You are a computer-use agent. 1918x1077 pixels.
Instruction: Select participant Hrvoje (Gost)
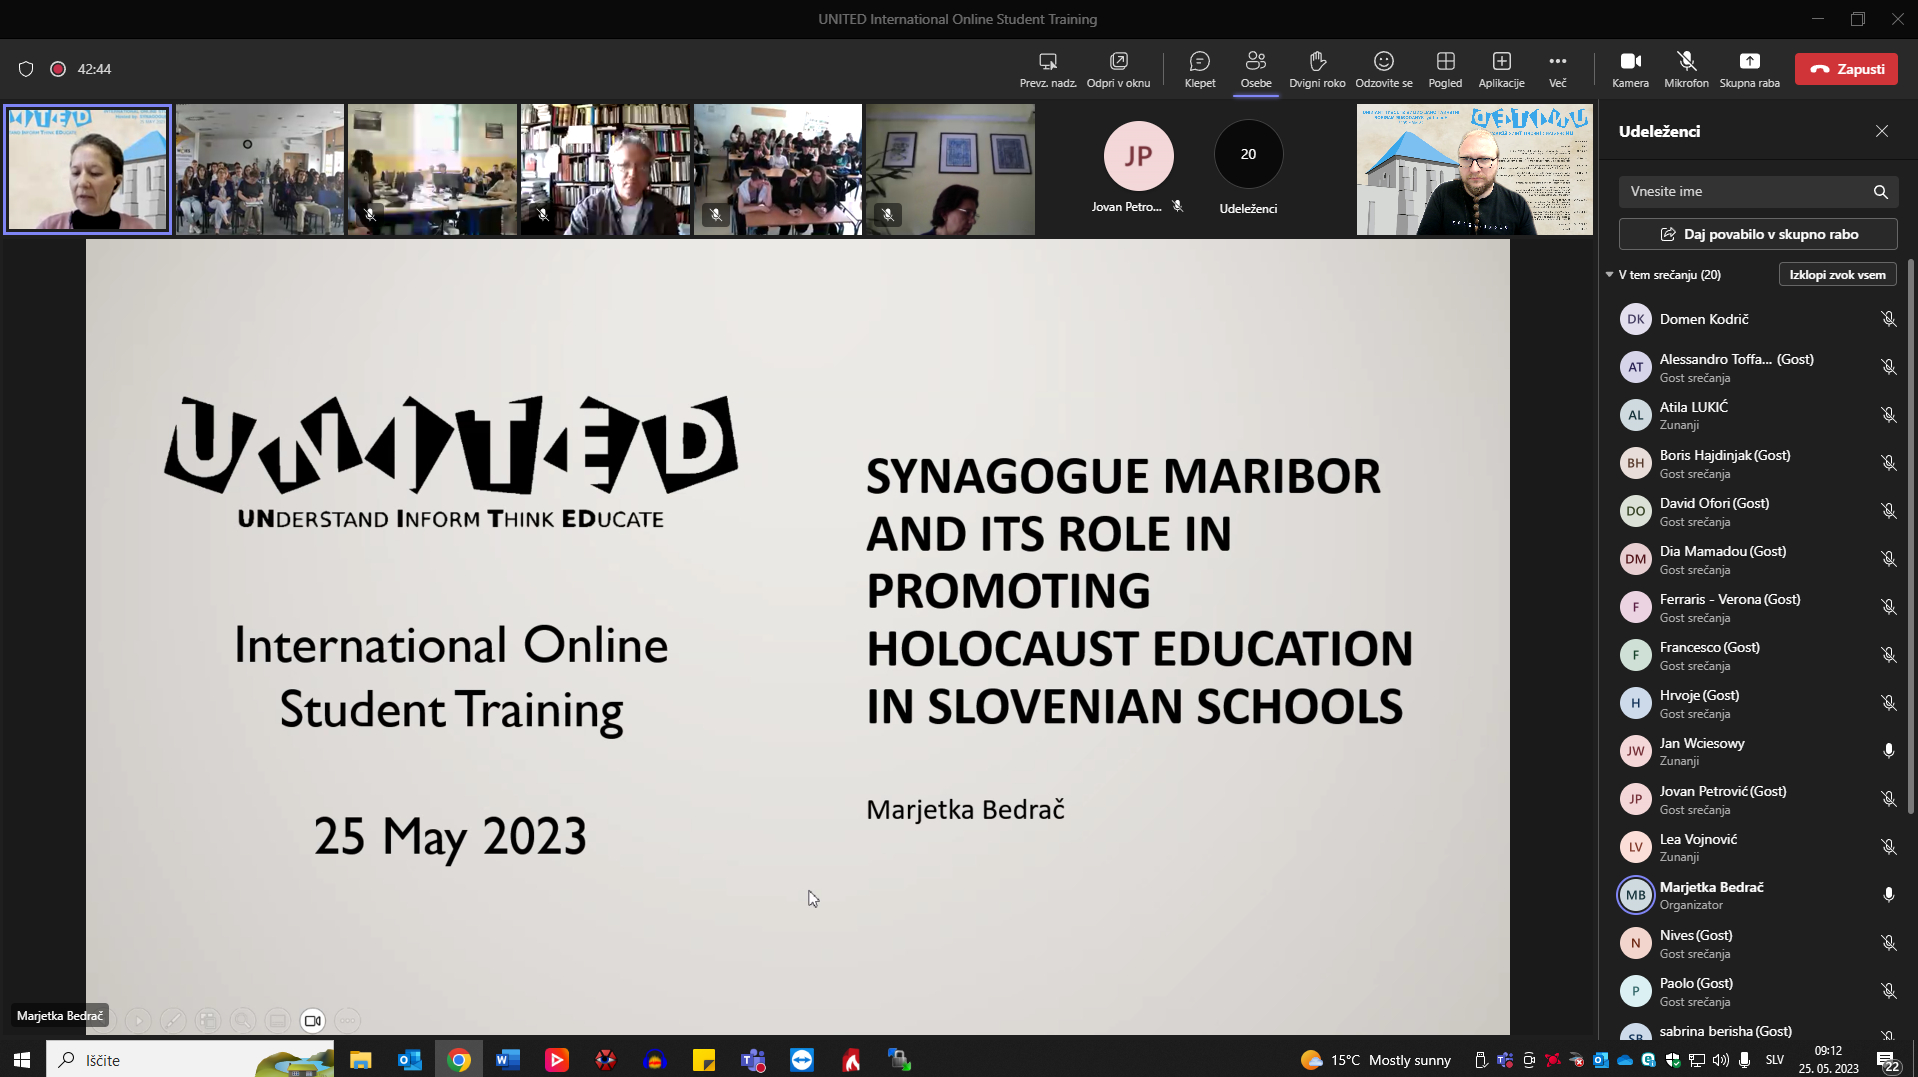pyautogui.click(x=1755, y=703)
